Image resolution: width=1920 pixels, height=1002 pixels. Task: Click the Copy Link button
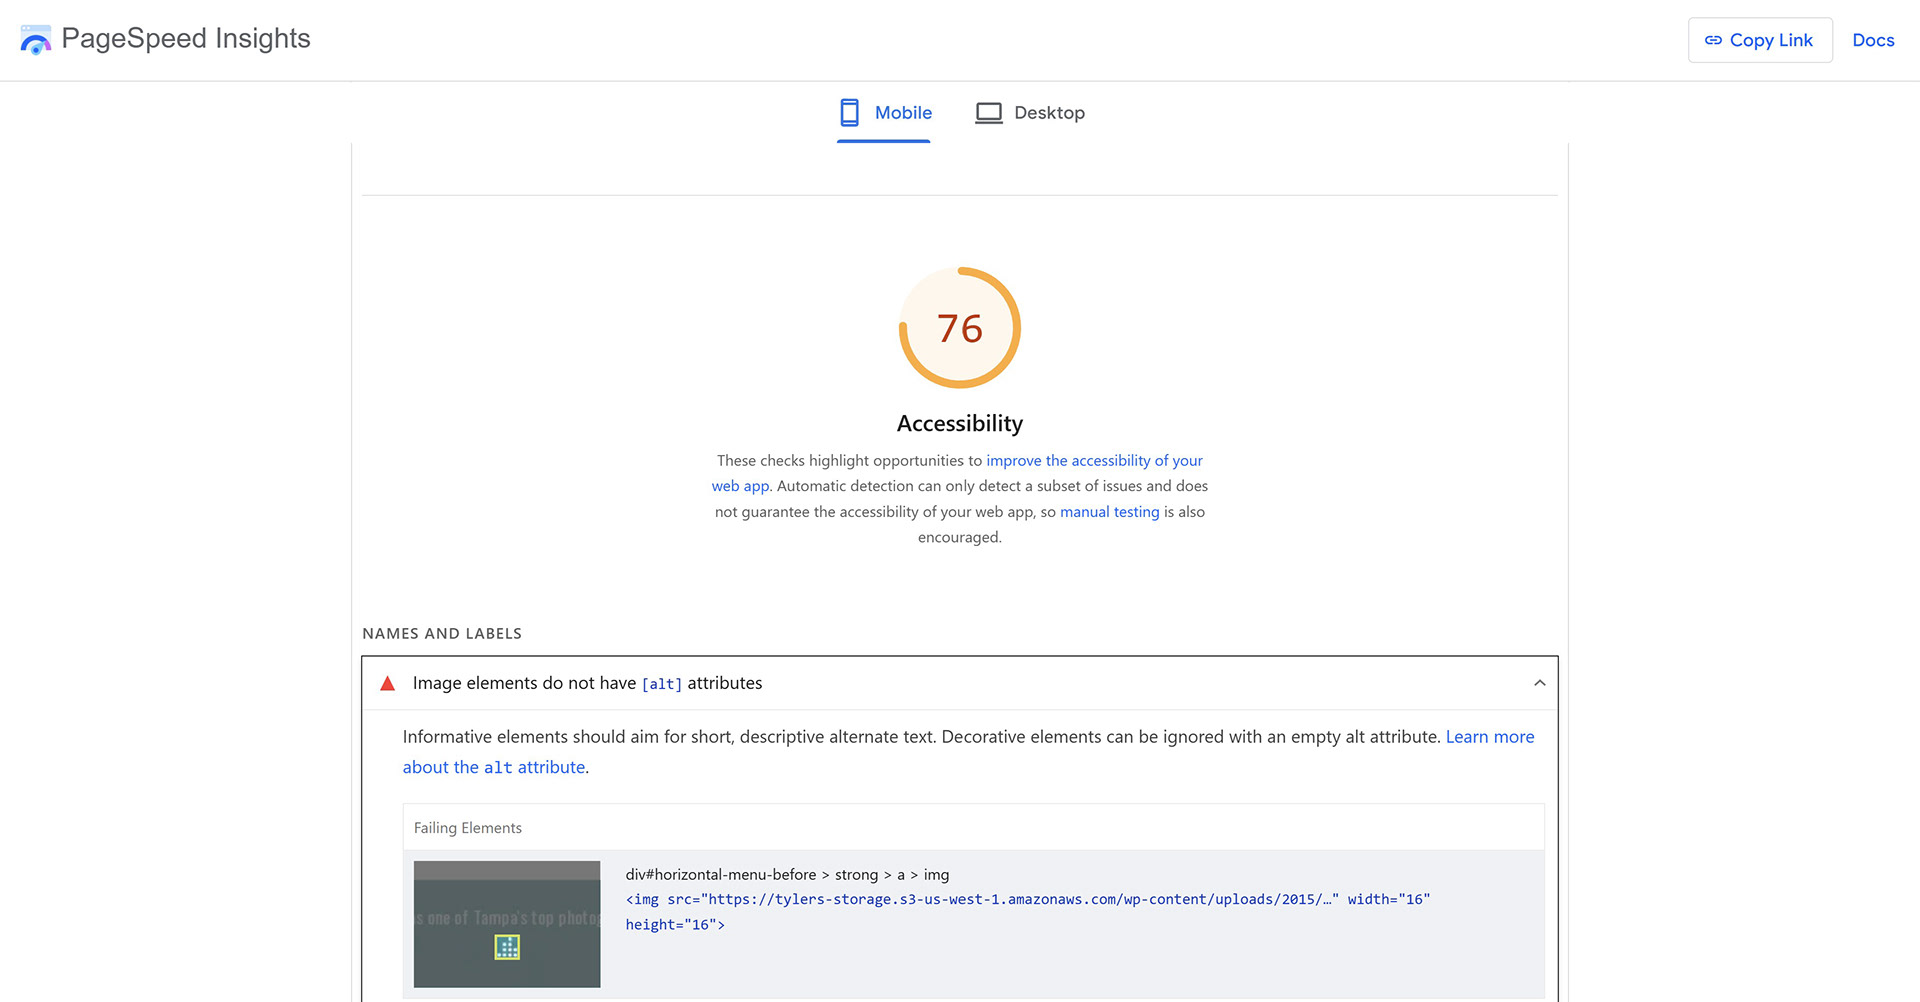coord(1760,40)
